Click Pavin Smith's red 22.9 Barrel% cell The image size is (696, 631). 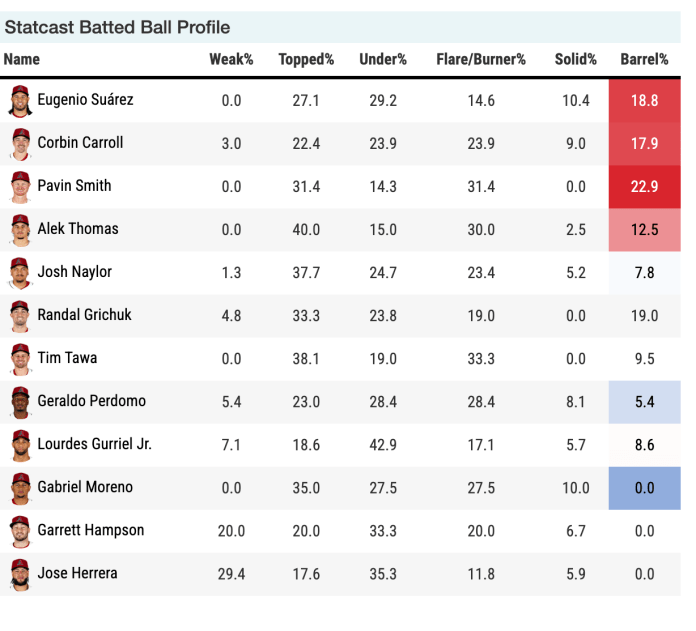click(645, 186)
